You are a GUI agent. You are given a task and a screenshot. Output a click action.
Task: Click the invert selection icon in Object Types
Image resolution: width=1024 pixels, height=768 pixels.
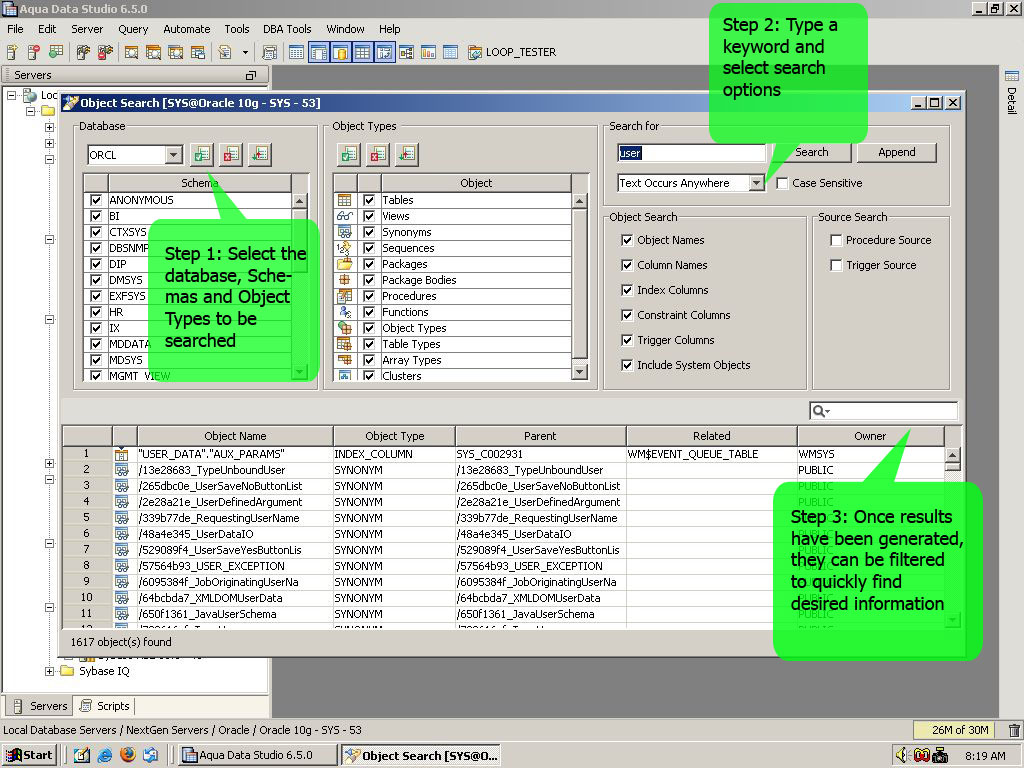coord(406,155)
